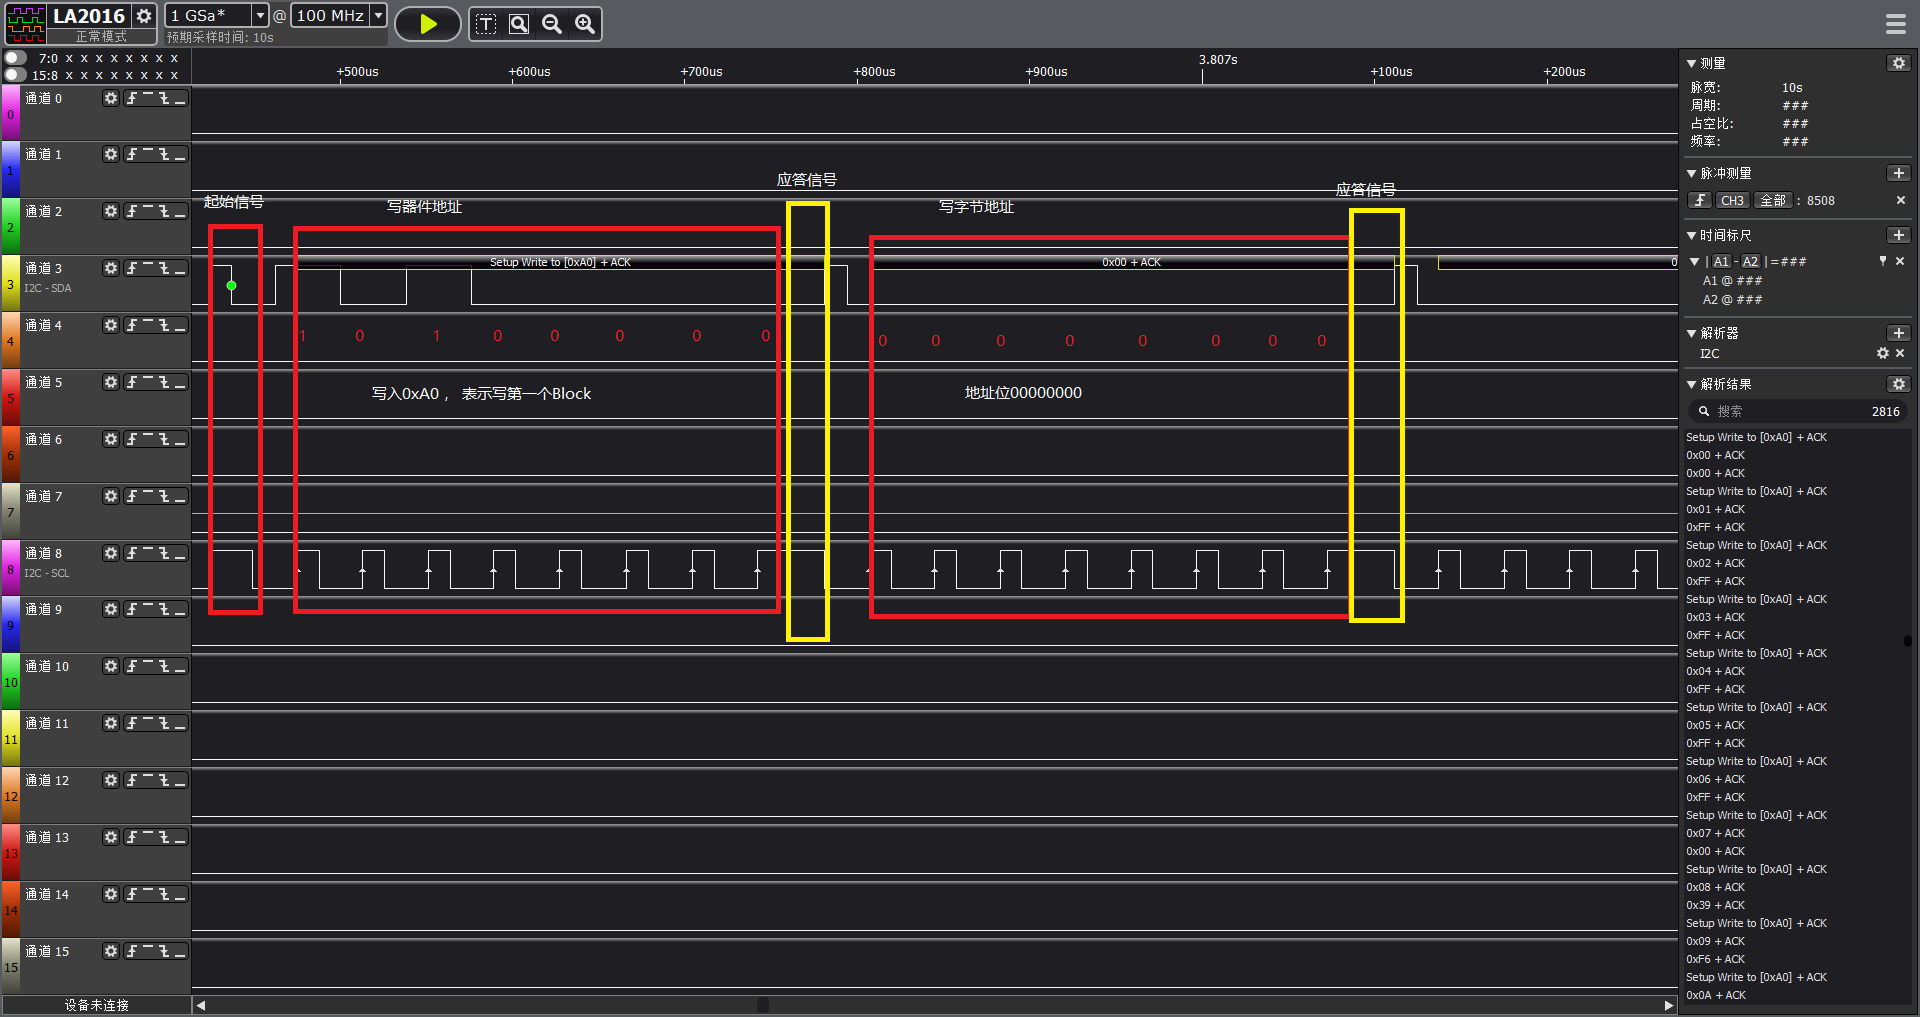
Task: Toggle the 15:8 channel group switch
Action: pos(15,75)
